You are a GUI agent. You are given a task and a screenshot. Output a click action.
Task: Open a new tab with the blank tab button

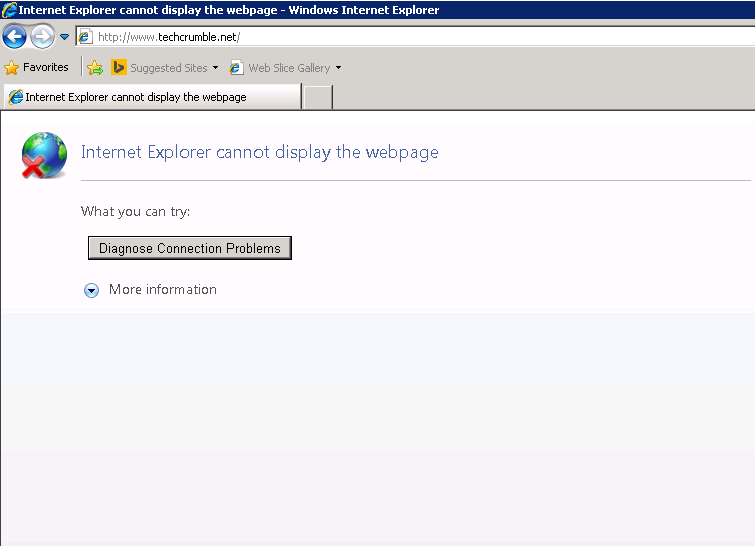coord(318,97)
